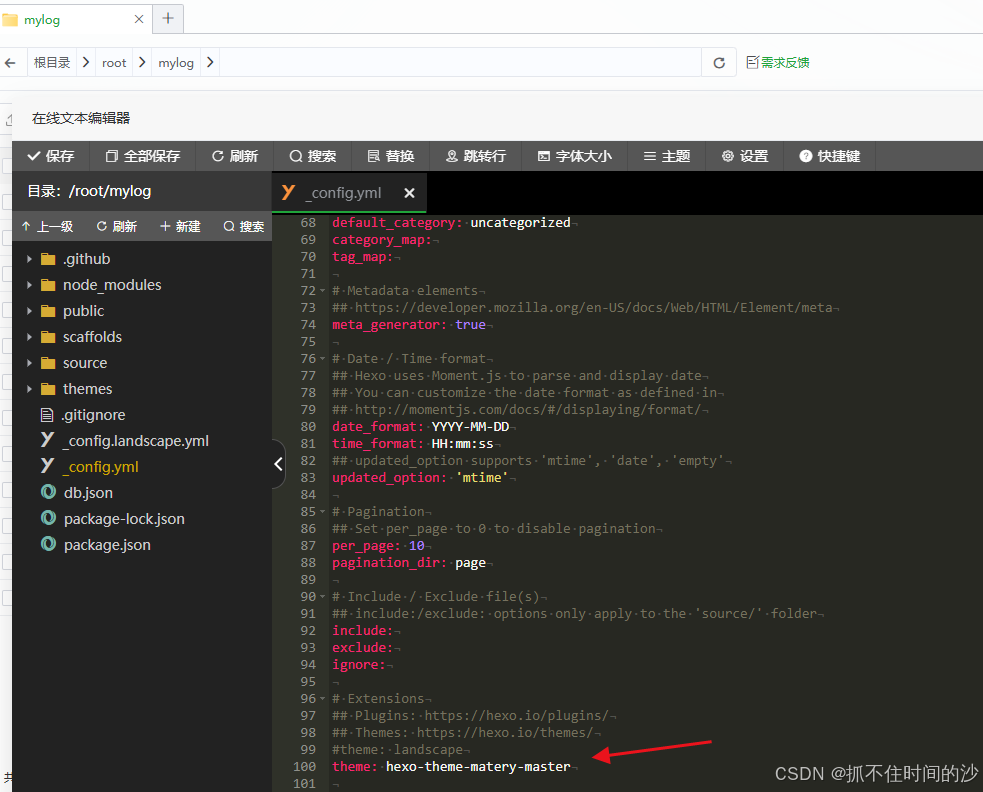Click the date_format value YYYY-MM-DD

pyautogui.click(x=470, y=426)
